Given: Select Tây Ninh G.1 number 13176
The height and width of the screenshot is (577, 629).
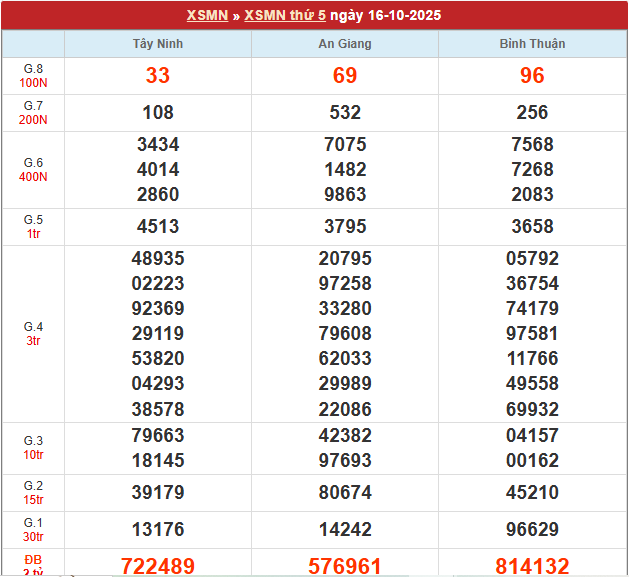Looking at the screenshot, I should pyautogui.click(x=158, y=529).
